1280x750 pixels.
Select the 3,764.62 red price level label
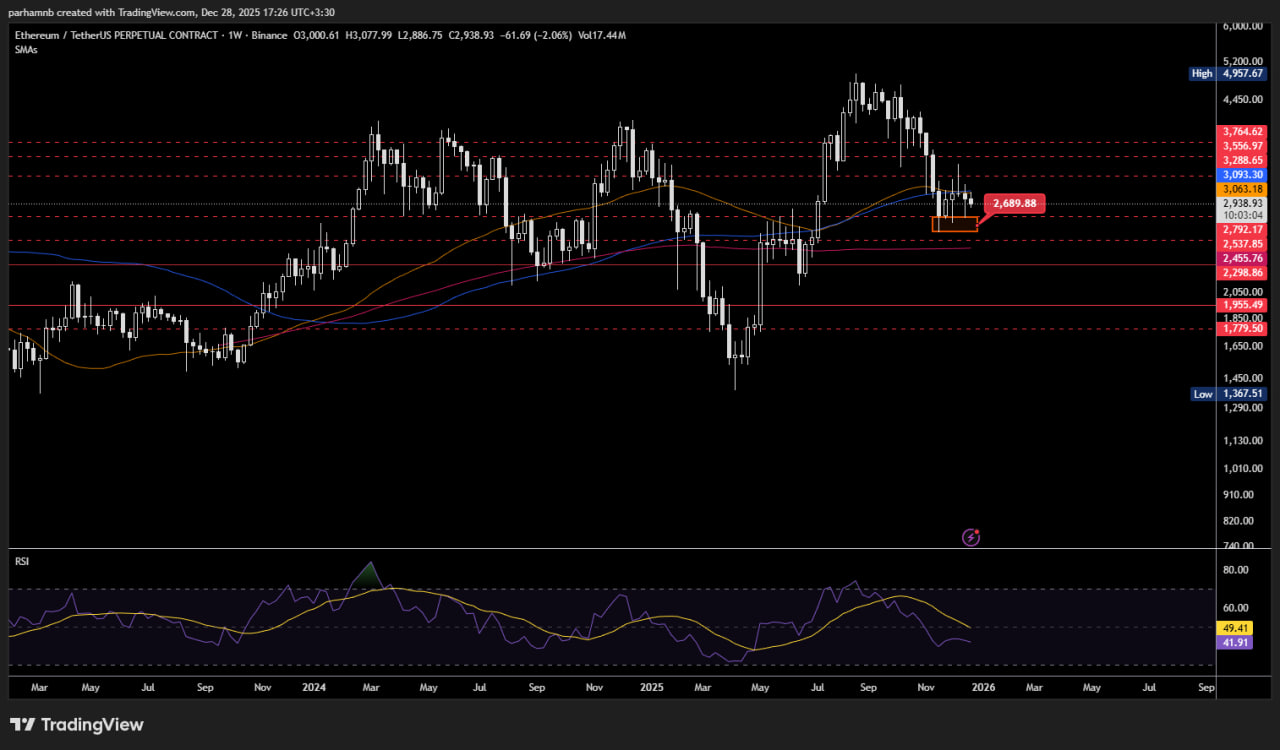pos(1243,131)
